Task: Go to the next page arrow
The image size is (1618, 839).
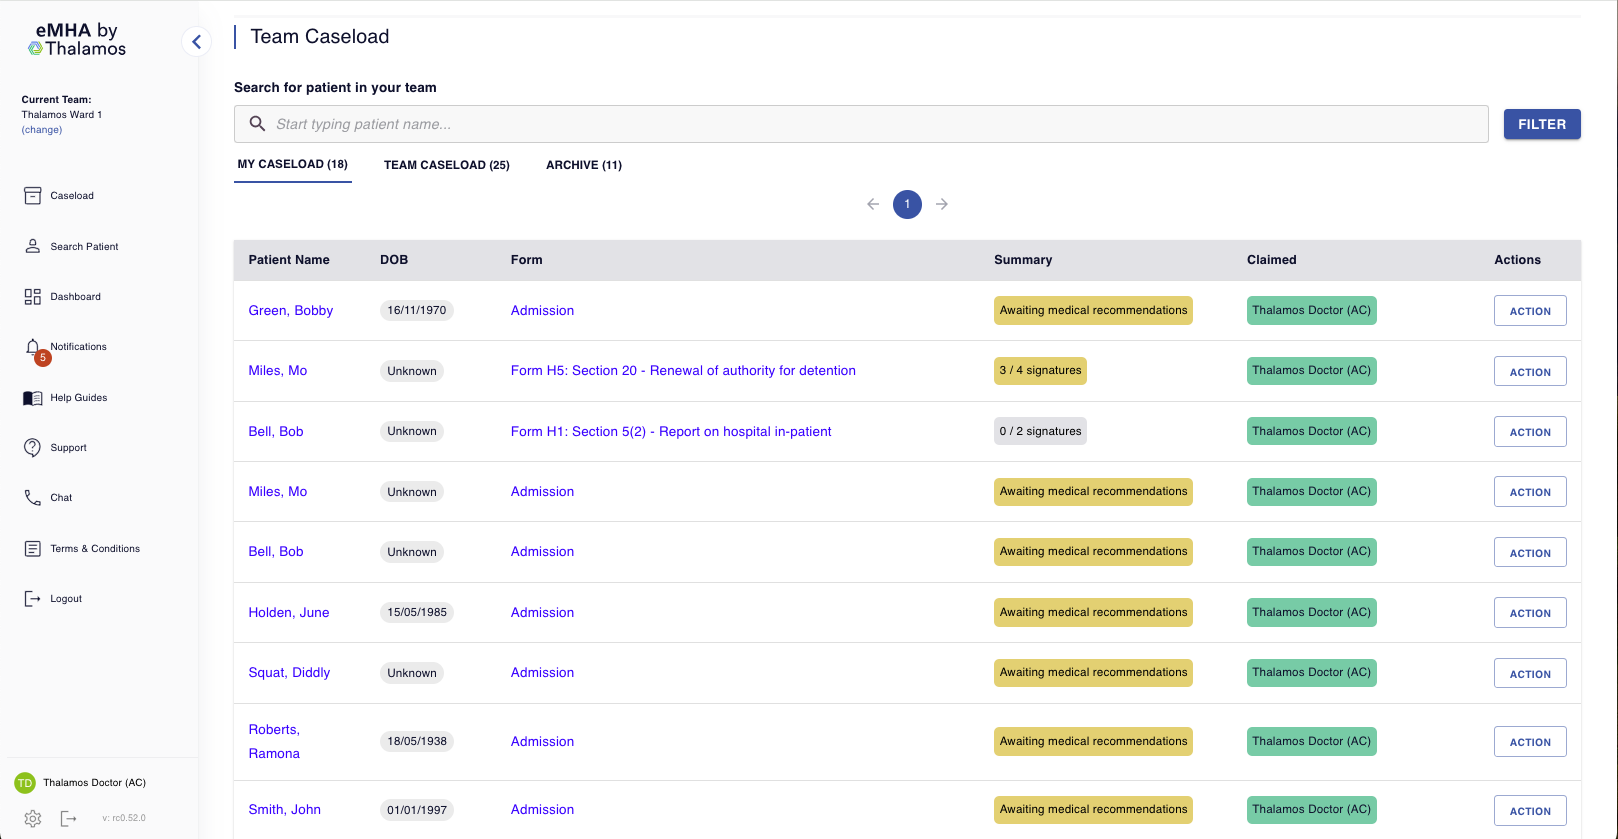Action: point(942,204)
